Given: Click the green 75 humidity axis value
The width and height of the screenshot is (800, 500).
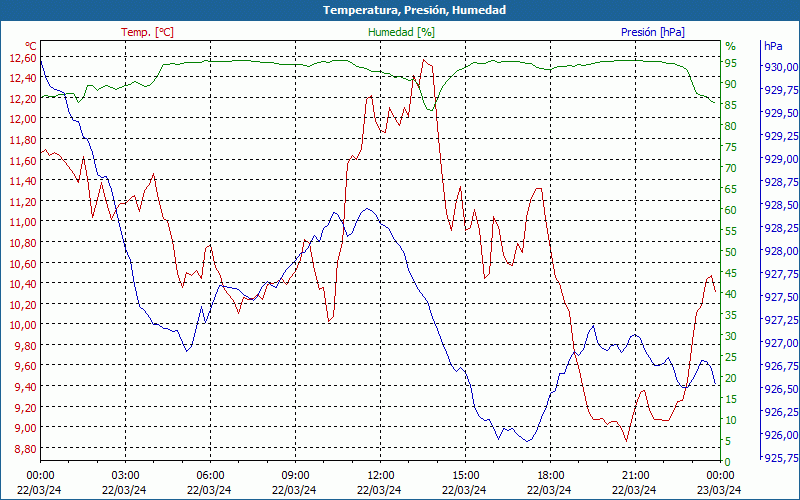Looking at the screenshot, I should click(x=731, y=147).
